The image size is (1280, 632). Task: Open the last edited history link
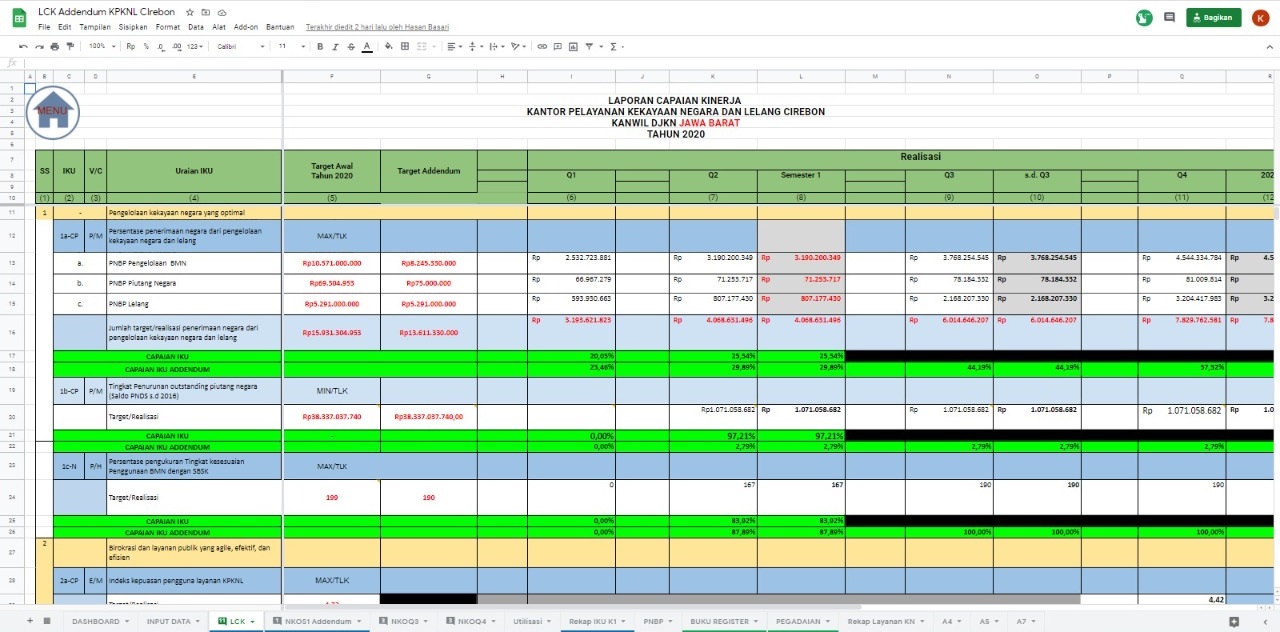pyautogui.click(x=377, y=27)
